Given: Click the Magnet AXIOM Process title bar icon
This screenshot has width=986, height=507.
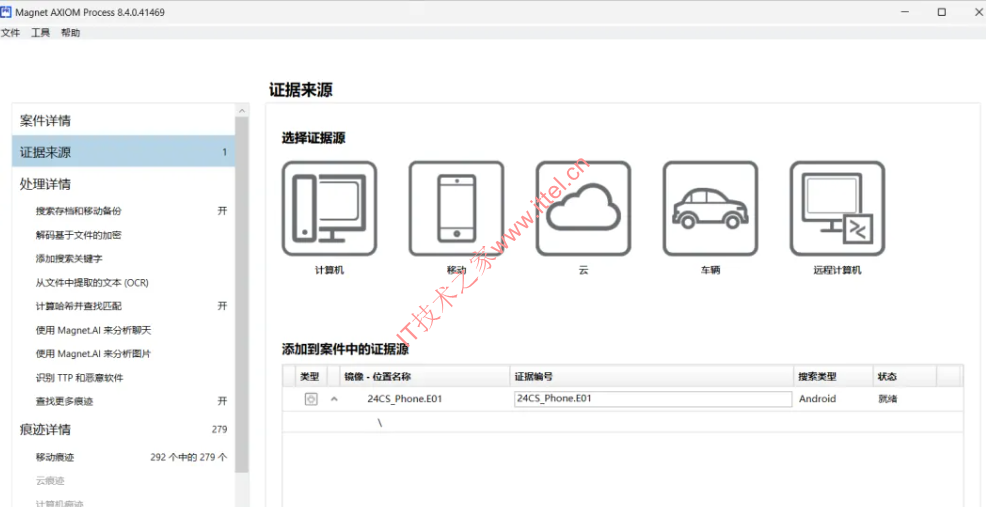Looking at the screenshot, I should coord(9,12).
